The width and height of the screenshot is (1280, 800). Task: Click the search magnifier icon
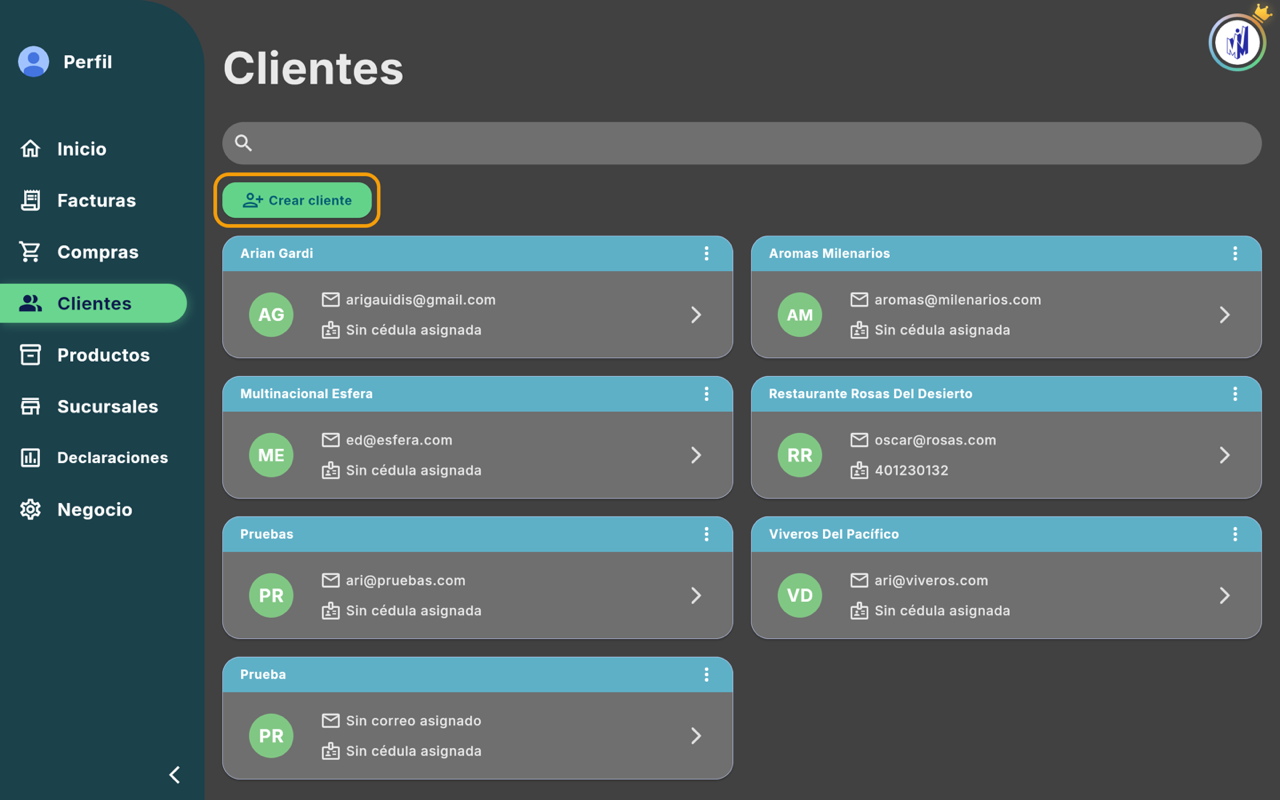tap(243, 143)
